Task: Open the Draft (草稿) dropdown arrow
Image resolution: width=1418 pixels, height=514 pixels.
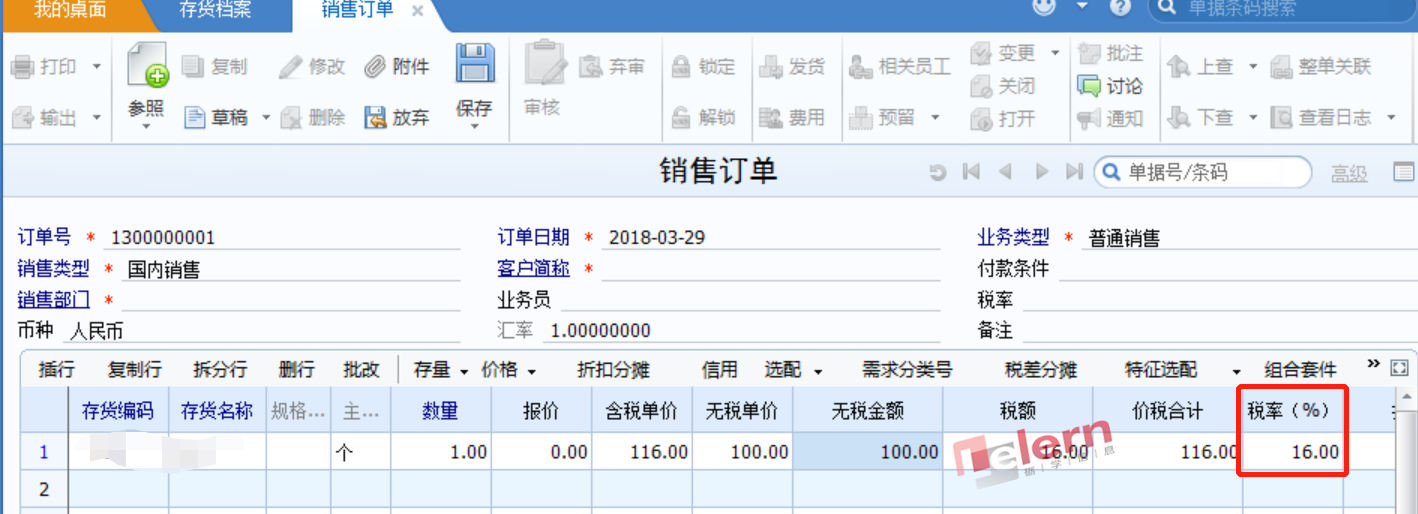Action: [266, 118]
